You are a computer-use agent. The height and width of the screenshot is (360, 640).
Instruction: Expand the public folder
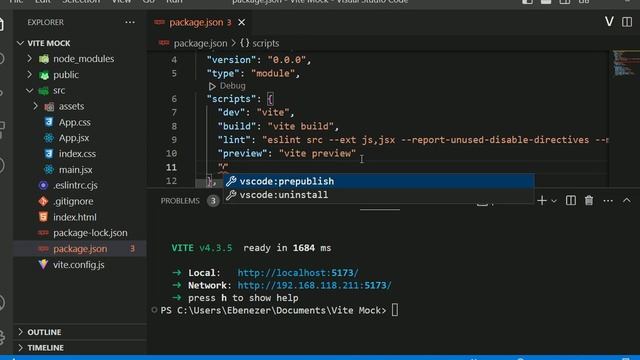[x=30, y=75]
